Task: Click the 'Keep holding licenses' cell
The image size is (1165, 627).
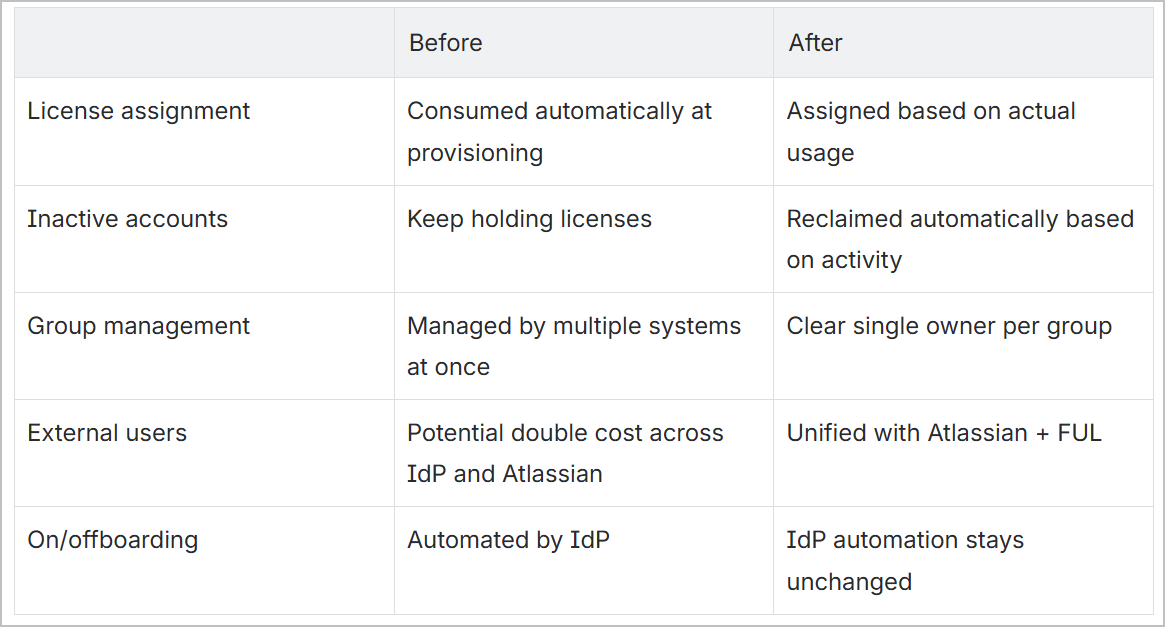Action: pyautogui.click(x=583, y=239)
